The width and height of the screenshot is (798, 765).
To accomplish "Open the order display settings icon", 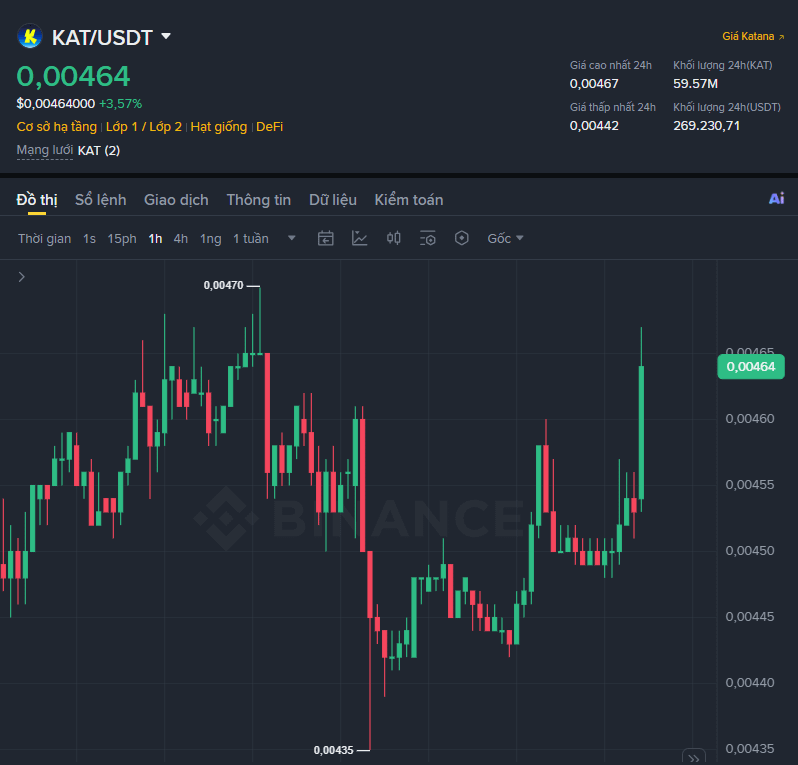I will pos(428,238).
